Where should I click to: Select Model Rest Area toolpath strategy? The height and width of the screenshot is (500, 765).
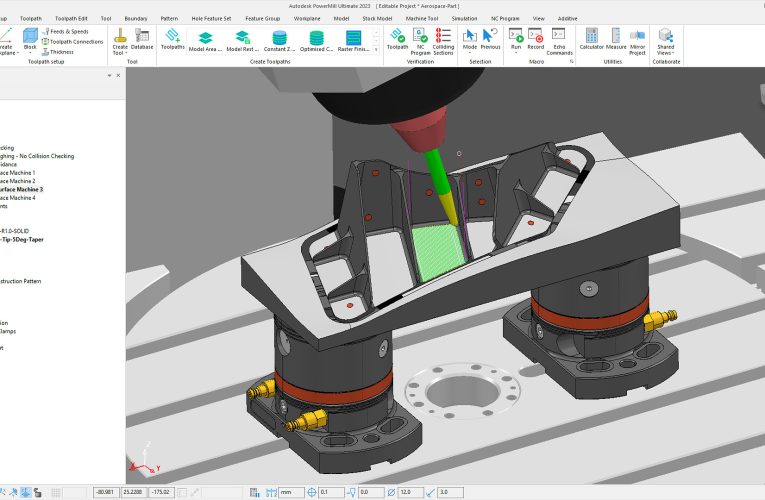[242, 41]
